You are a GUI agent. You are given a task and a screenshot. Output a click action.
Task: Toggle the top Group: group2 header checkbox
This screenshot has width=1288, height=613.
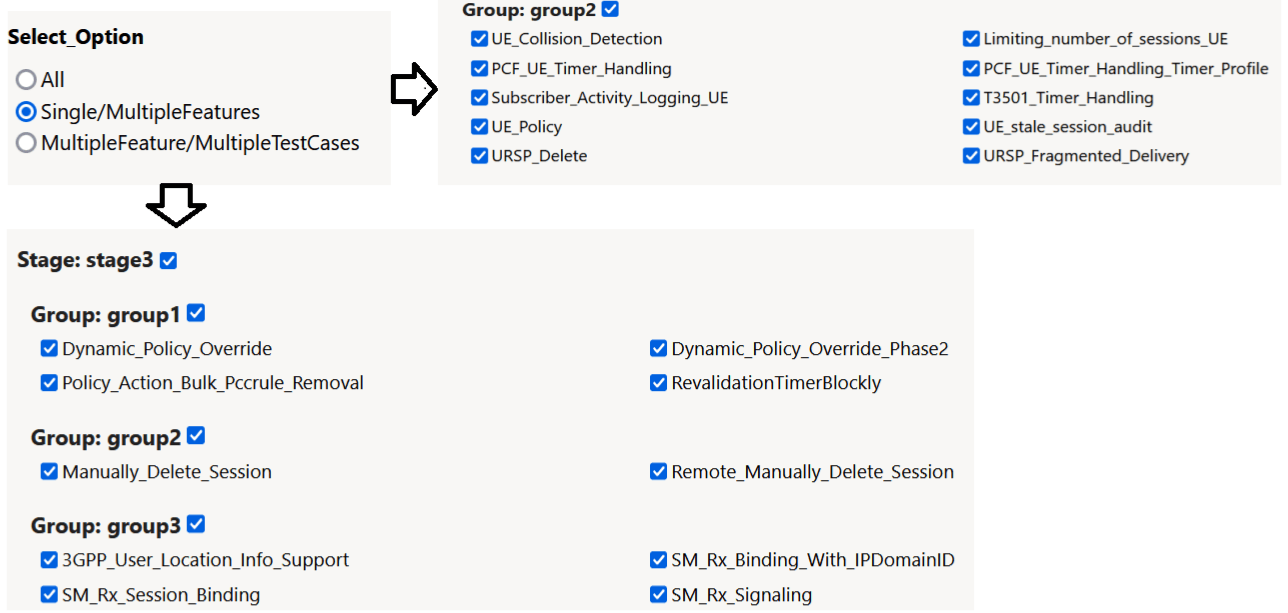click(x=610, y=9)
